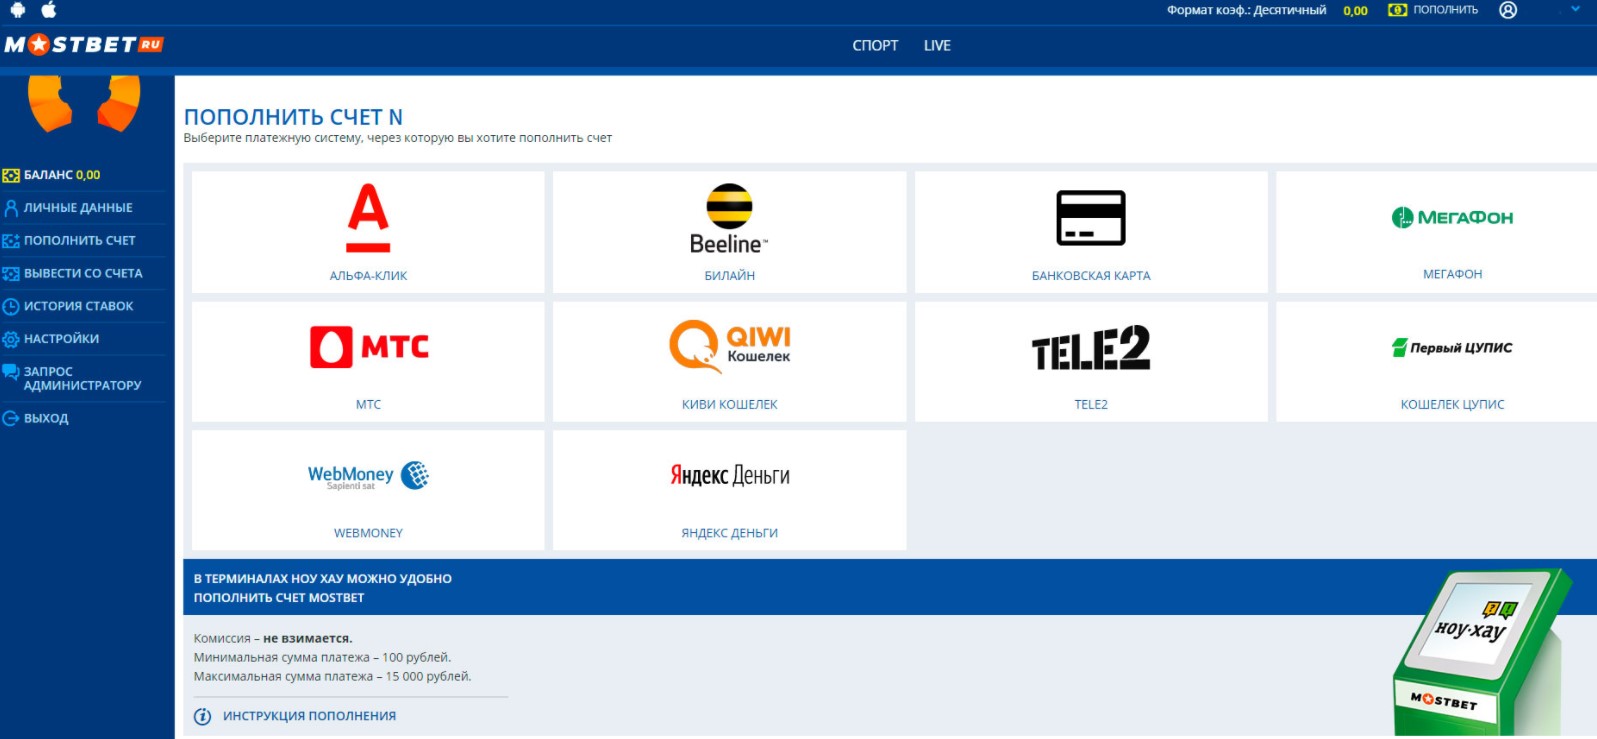Open Личные данные in sidebar
This screenshot has width=1597, height=739.
(78, 208)
